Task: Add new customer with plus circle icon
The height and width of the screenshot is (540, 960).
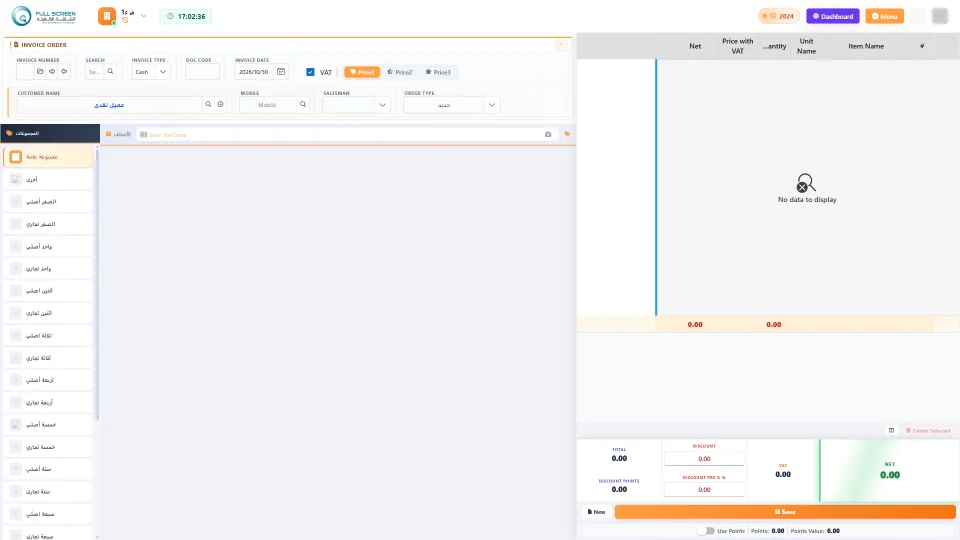Action: pyautogui.click(x=220, y=105)
